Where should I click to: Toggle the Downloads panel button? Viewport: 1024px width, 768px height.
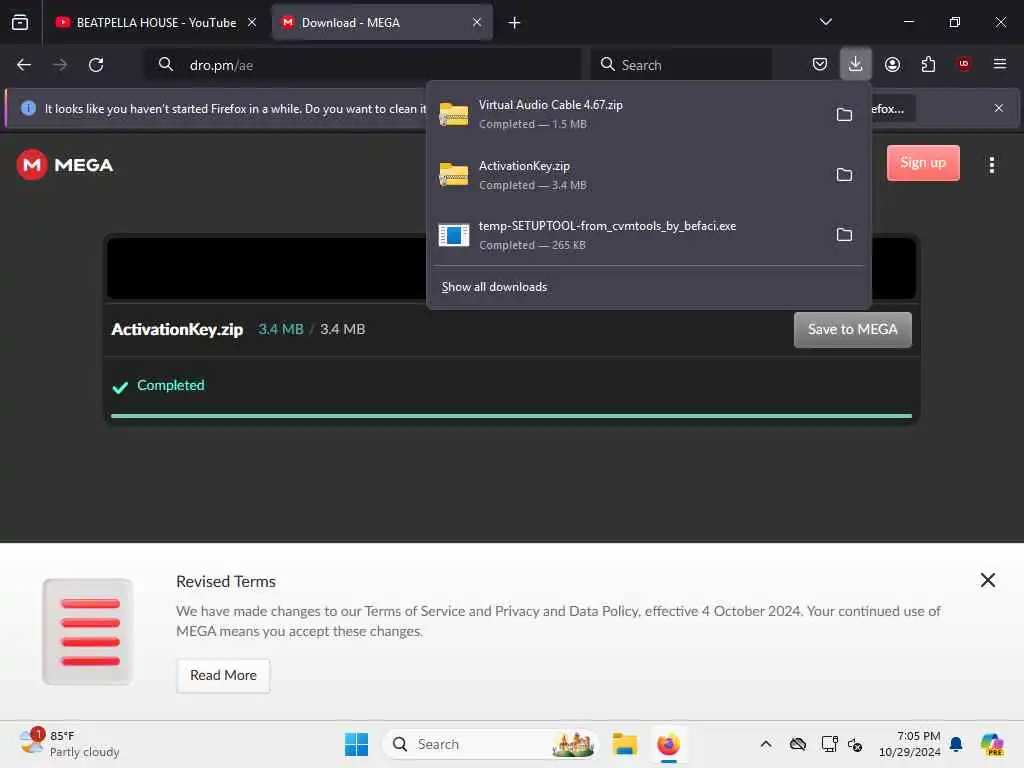(856, 64)
